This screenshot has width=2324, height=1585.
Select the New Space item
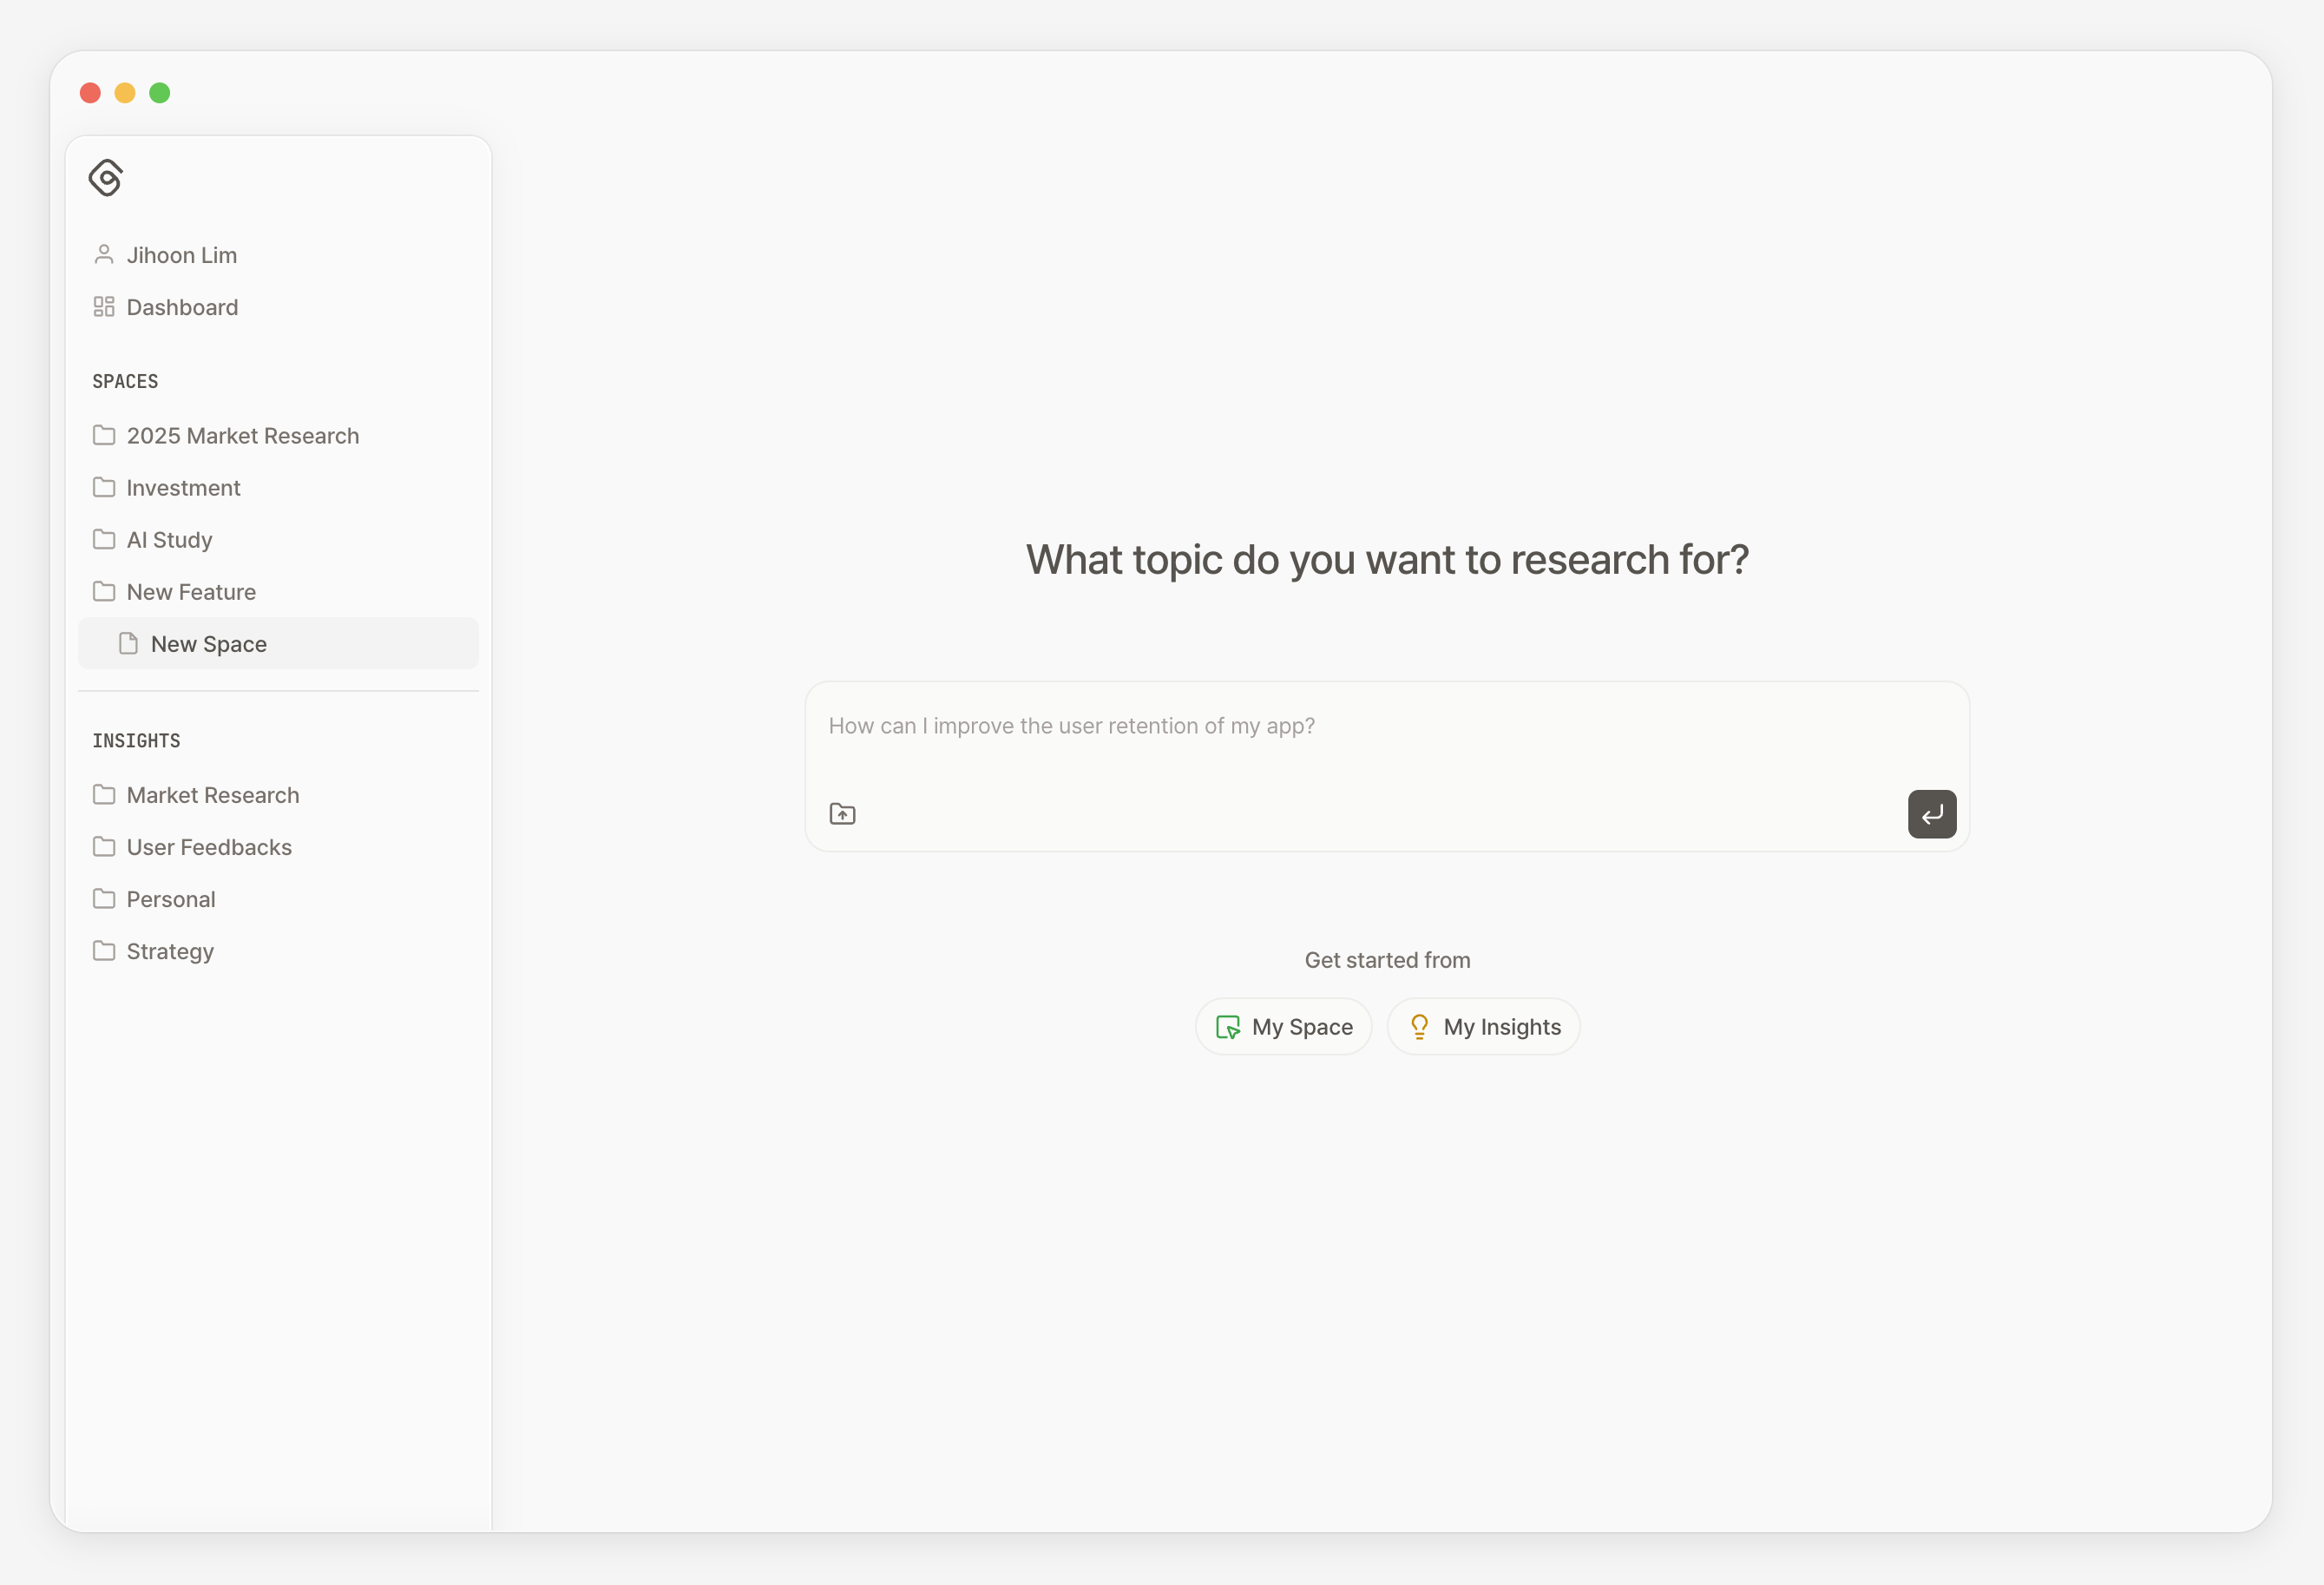pyautogui.click(x=278, y=644)
